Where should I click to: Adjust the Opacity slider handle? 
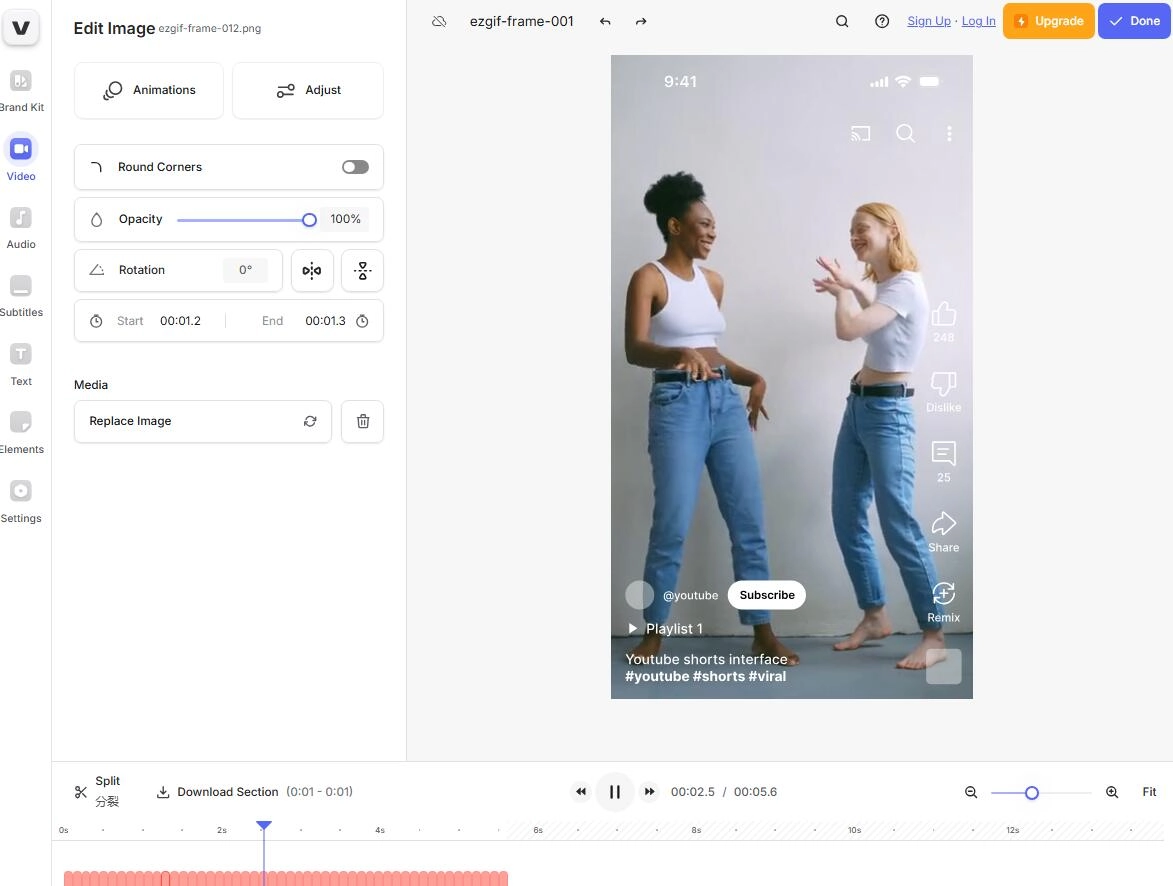309,220
